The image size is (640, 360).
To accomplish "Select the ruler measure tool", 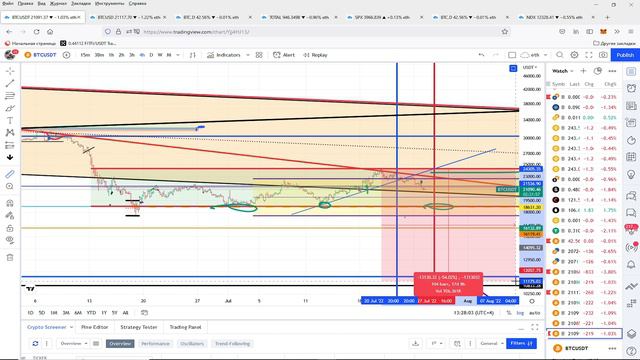I will pyautogui.click(x=10, y=174).
